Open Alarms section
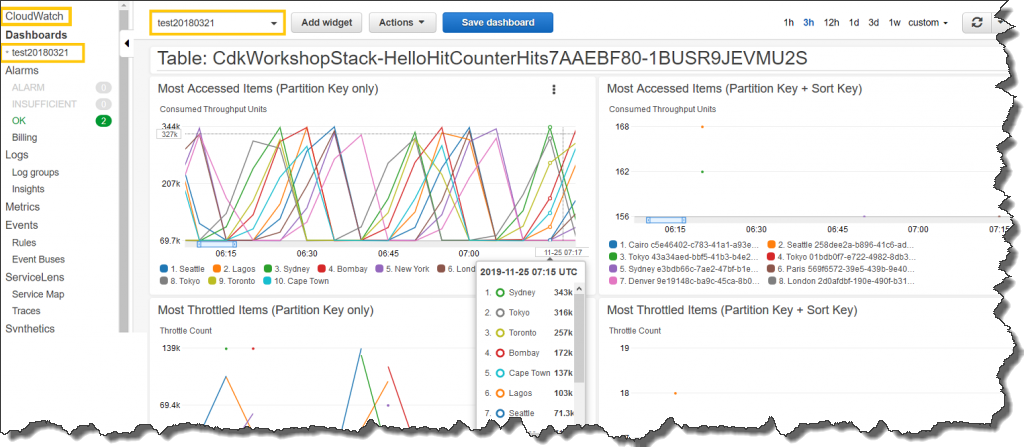Screen dimensions: 1024x447 [x=22, y=71]
